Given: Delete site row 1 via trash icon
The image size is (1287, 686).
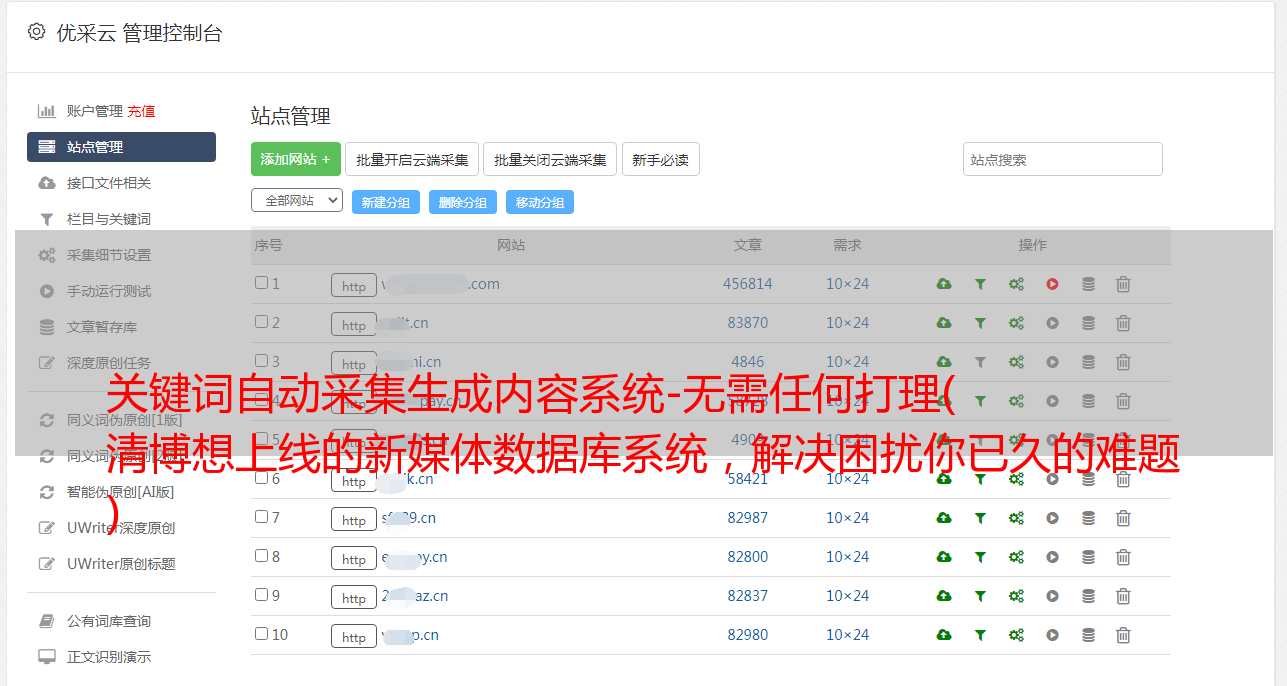Looking at the screenshot, I should 1123,284.
